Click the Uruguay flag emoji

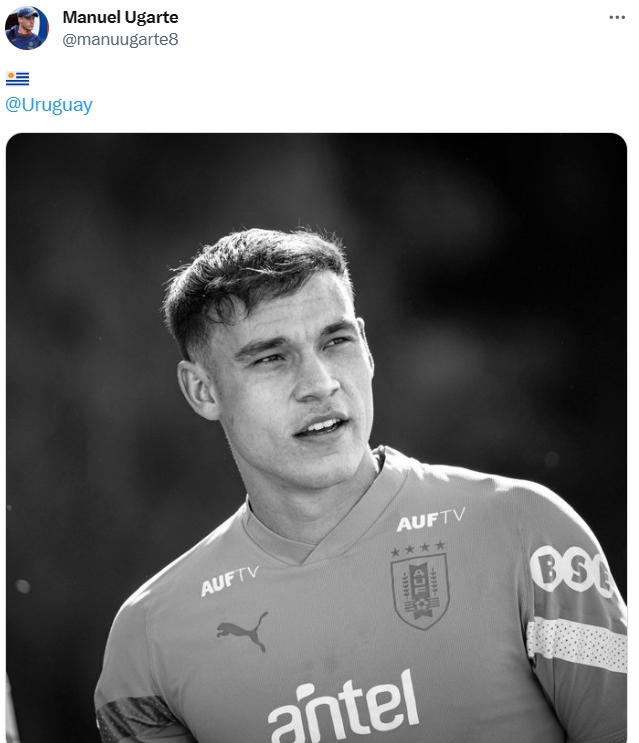[18, 79]
